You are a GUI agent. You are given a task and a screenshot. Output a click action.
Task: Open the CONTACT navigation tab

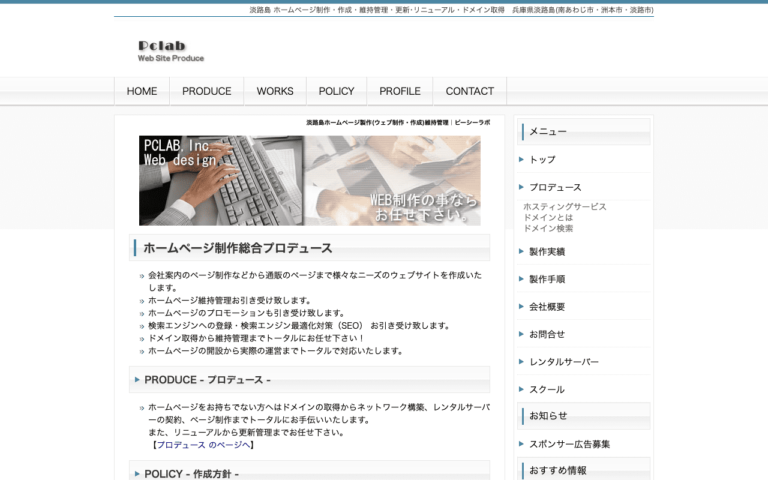pos(470,91)
